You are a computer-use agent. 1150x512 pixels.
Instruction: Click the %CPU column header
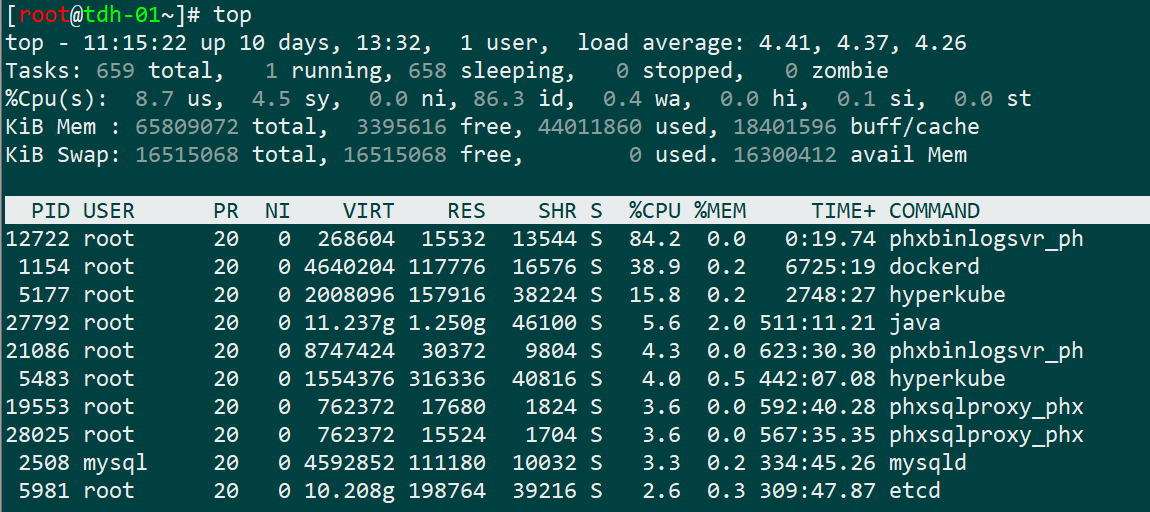tap(655, 211)
